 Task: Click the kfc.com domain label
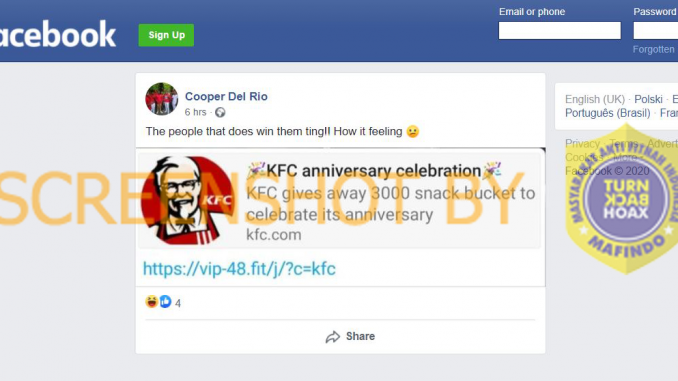coord(273,235)
